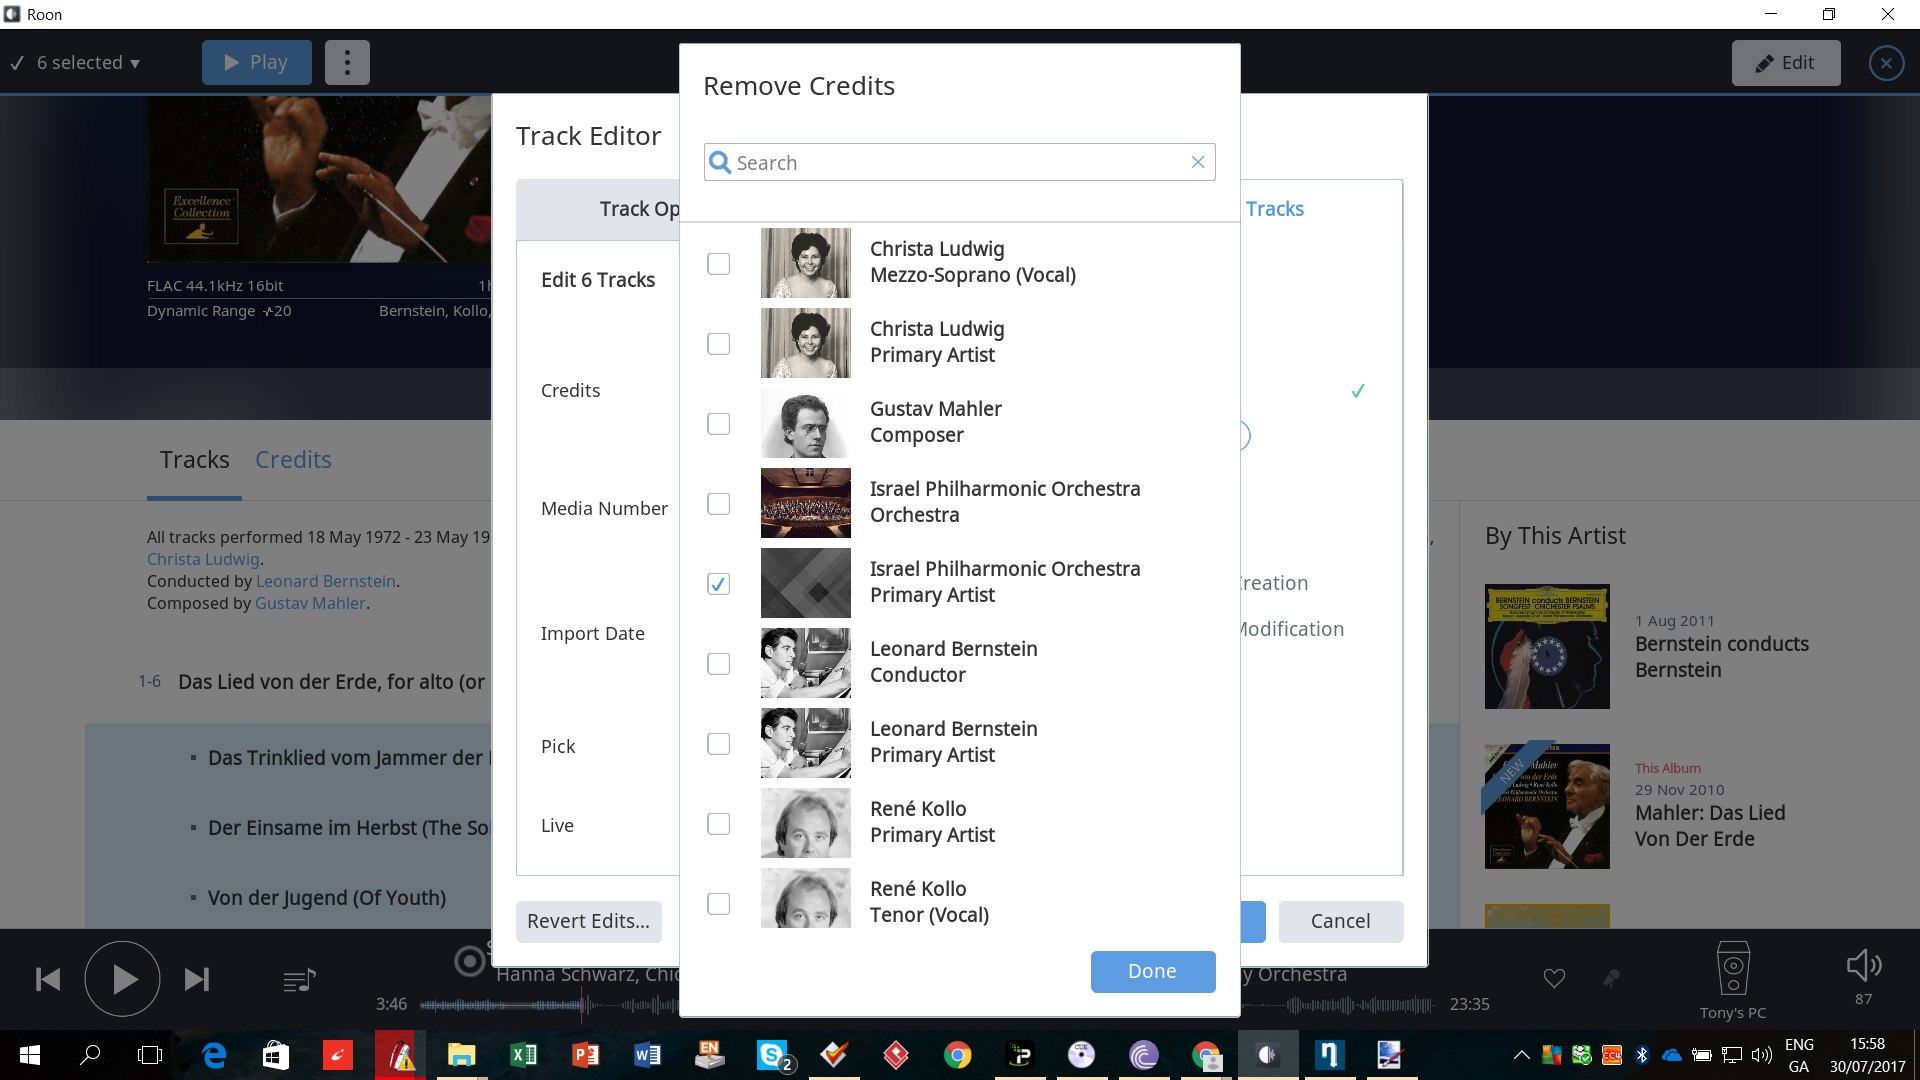The width and height of the screenshot is (1920, 1080).
Task: Open PowerPoint from taskbar
Action: 585,1055
